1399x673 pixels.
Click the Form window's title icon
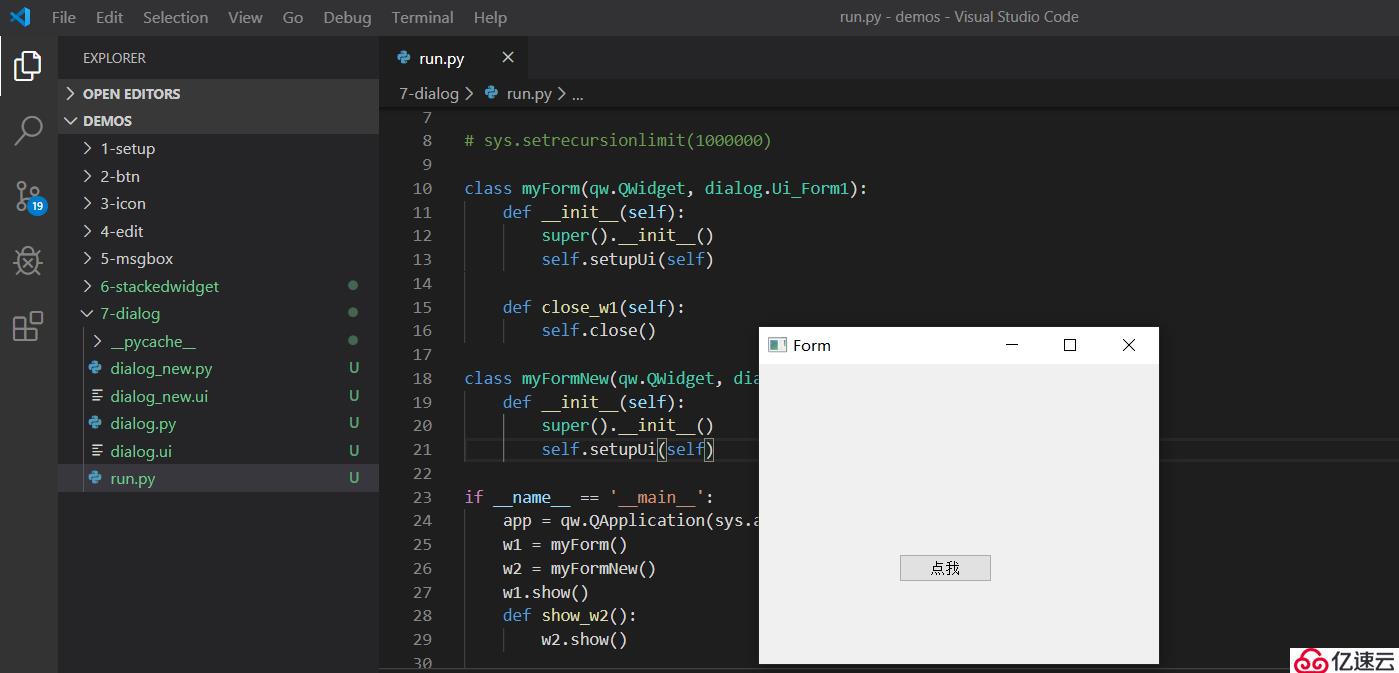[x=777, y=345]
